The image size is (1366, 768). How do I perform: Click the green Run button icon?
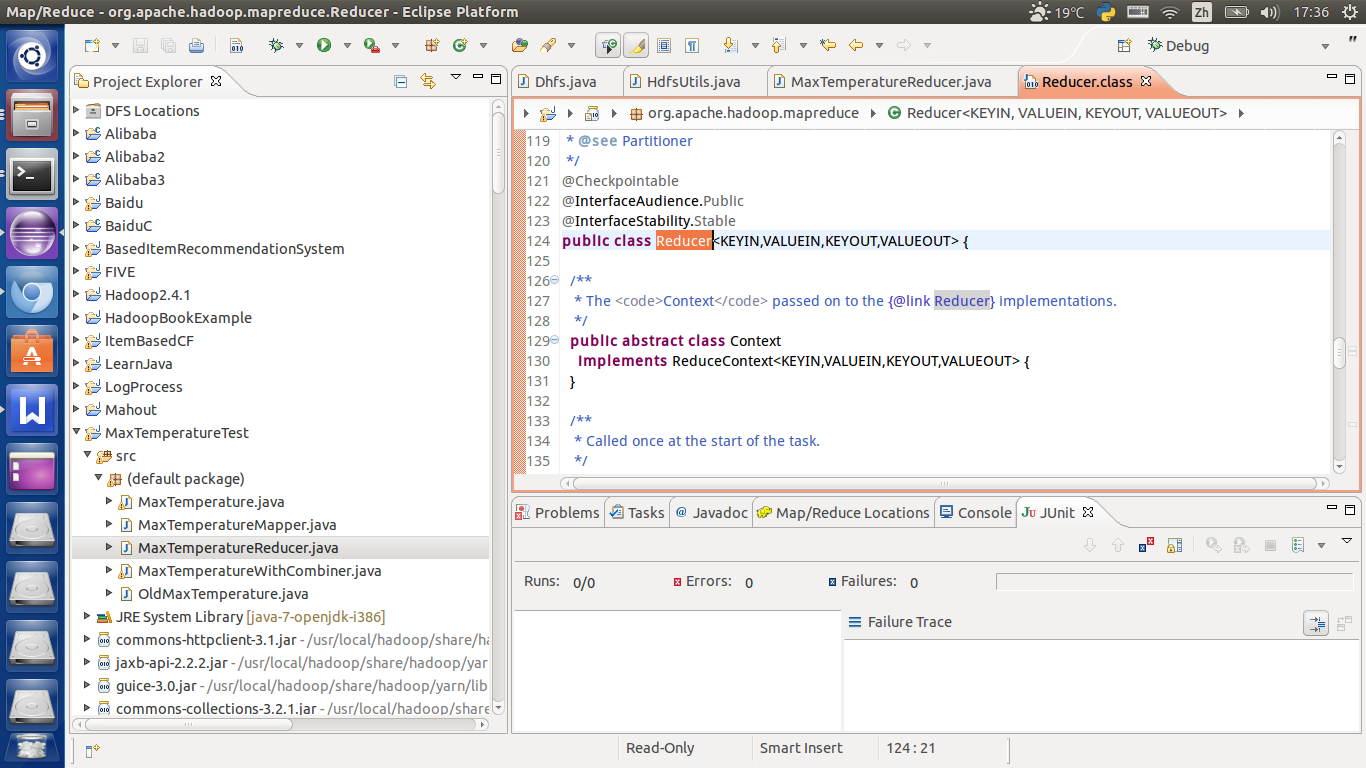coord(324,46)
